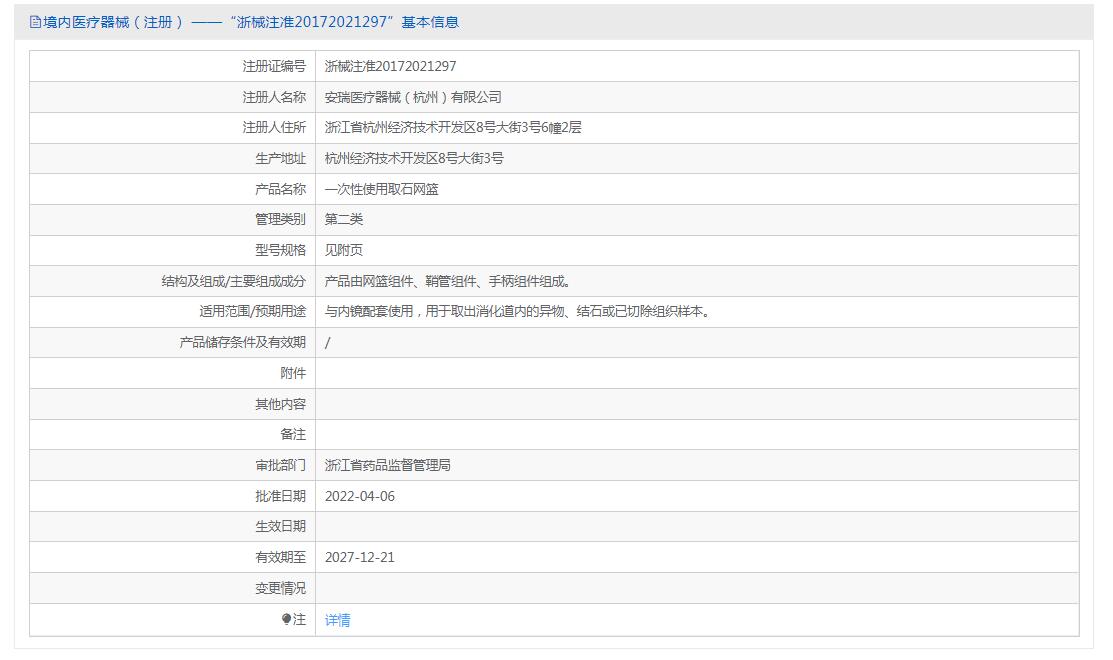Select the 见附页 value
The height and width of the screenshot is (660, 1113).
click(344, 250)
